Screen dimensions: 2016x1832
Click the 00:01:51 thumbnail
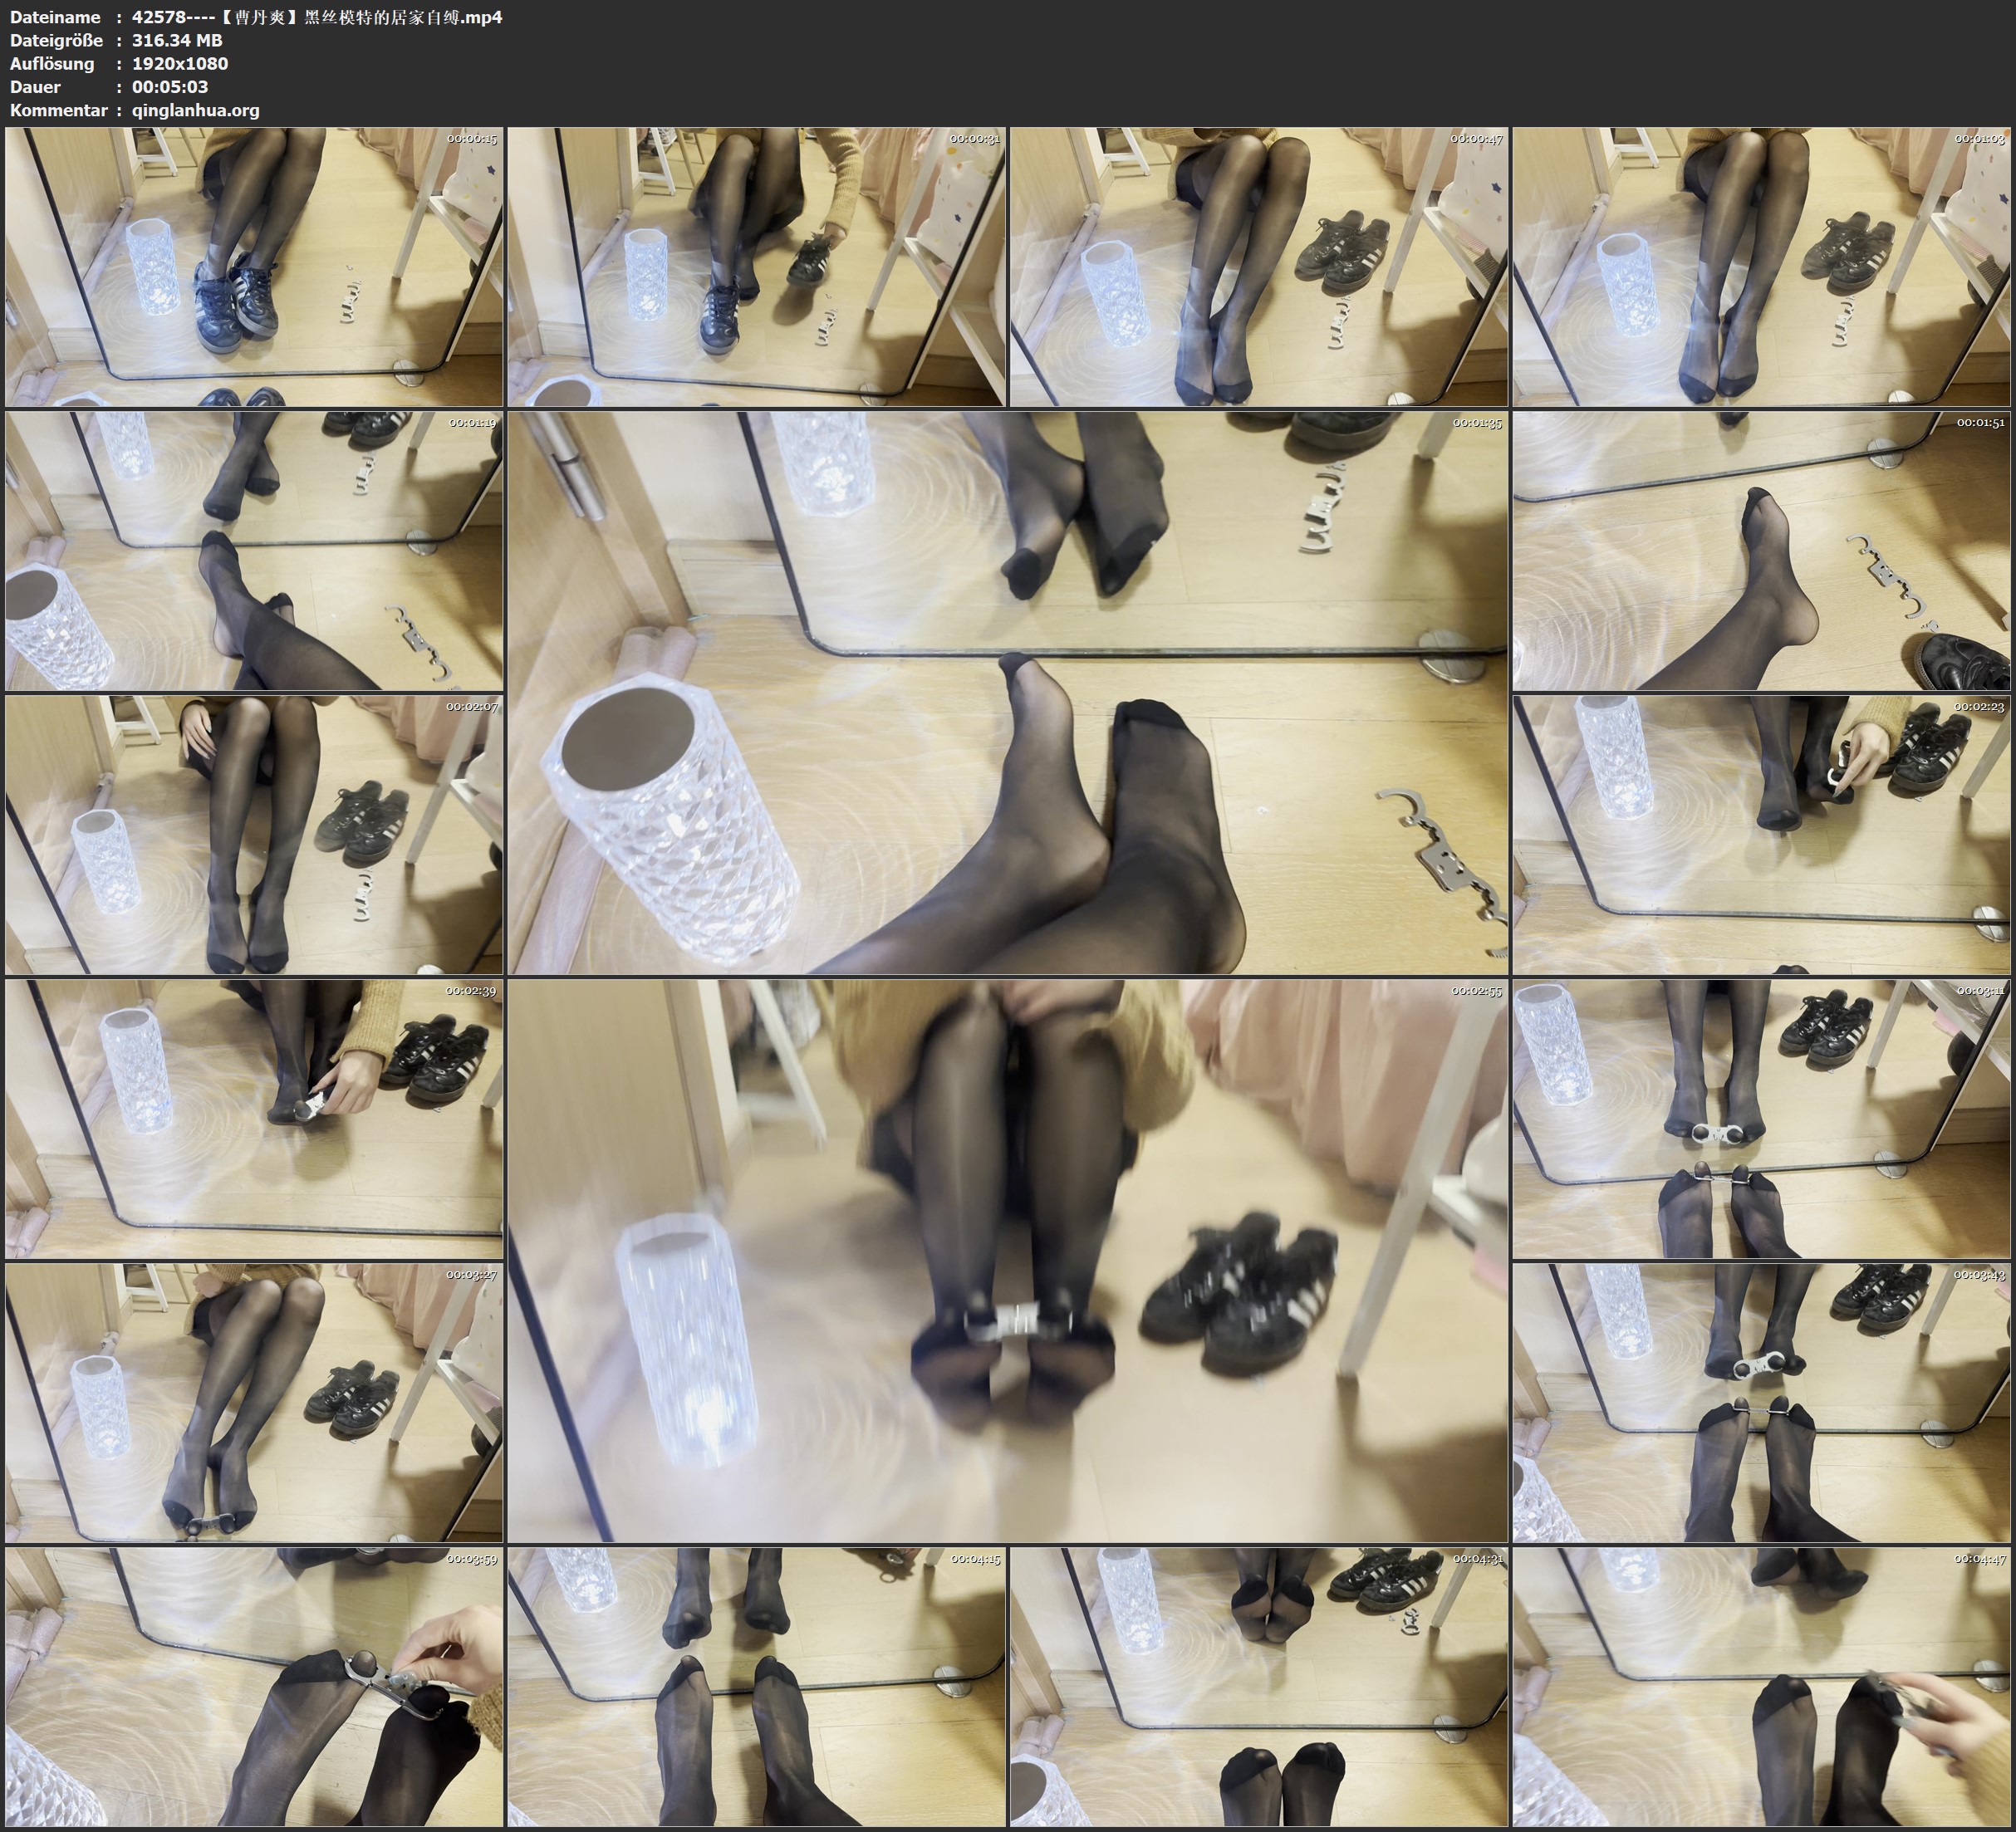pos(1761,551)
